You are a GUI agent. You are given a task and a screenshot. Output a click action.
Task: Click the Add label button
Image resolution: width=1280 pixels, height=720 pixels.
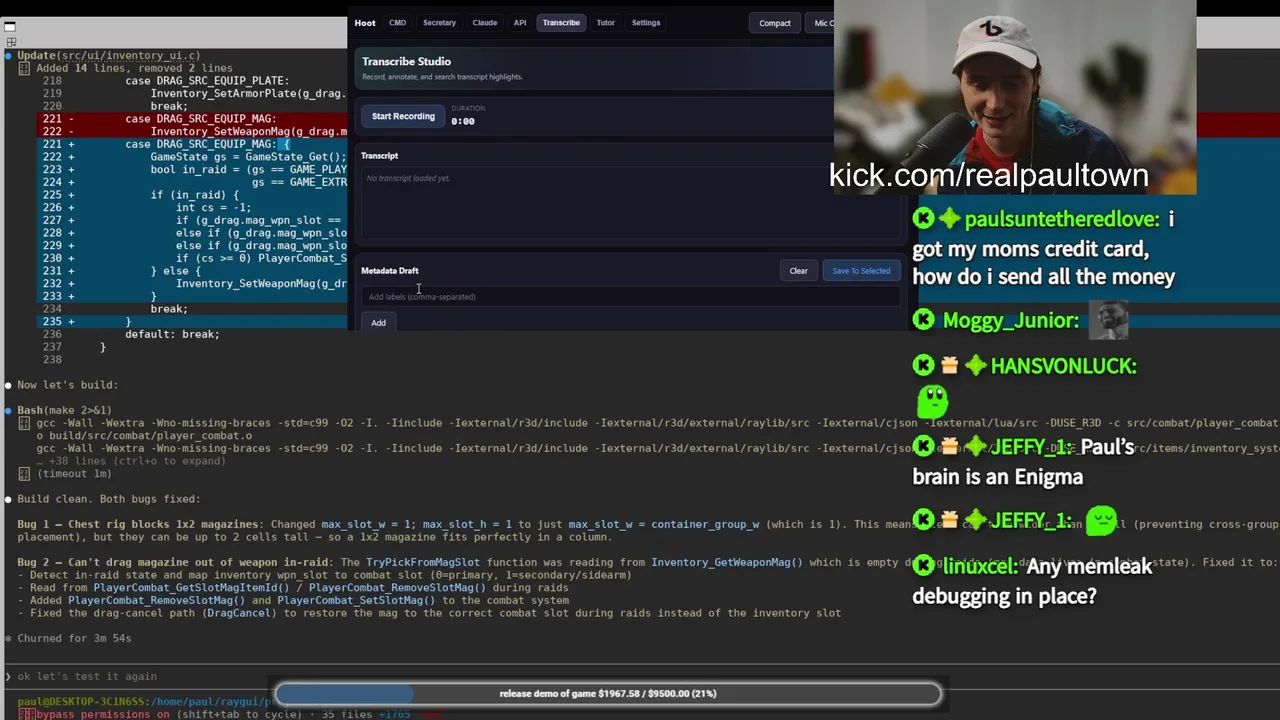point(378,322)
